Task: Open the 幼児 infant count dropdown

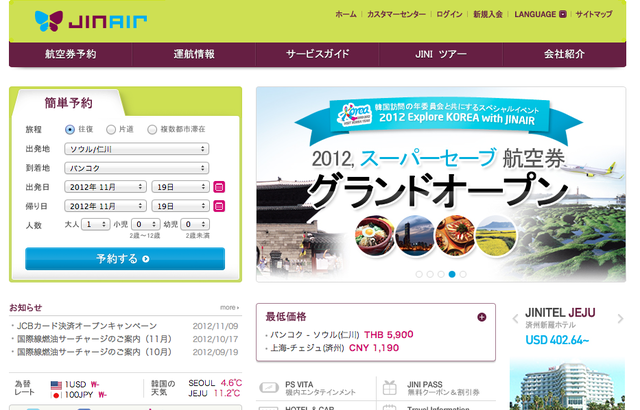Action: (x=195, y=224)
